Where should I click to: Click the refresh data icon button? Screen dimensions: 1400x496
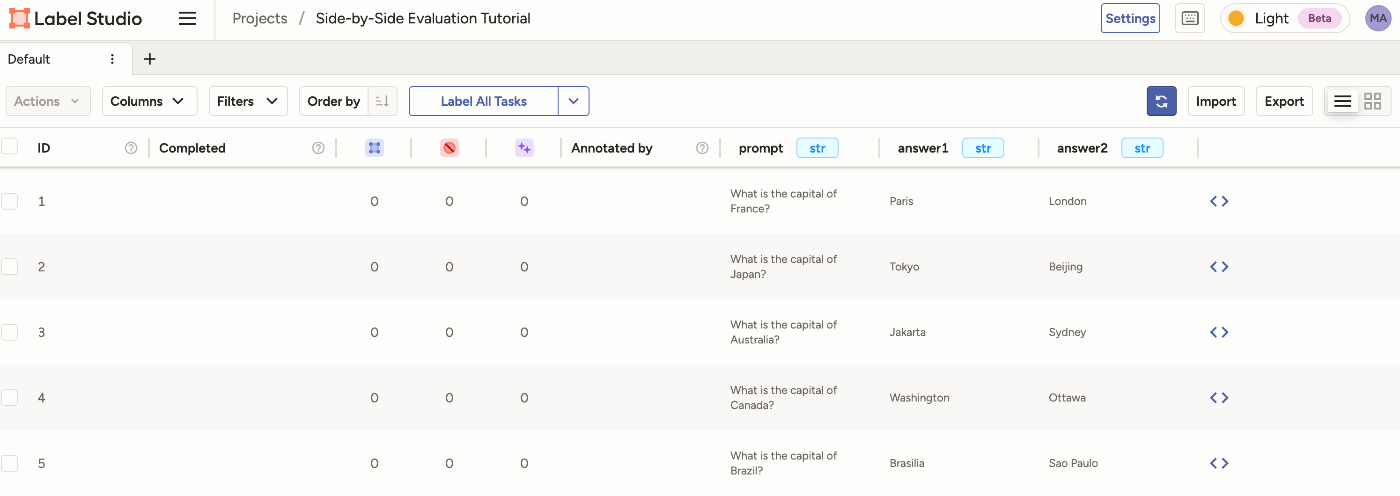click(1161, 101)
